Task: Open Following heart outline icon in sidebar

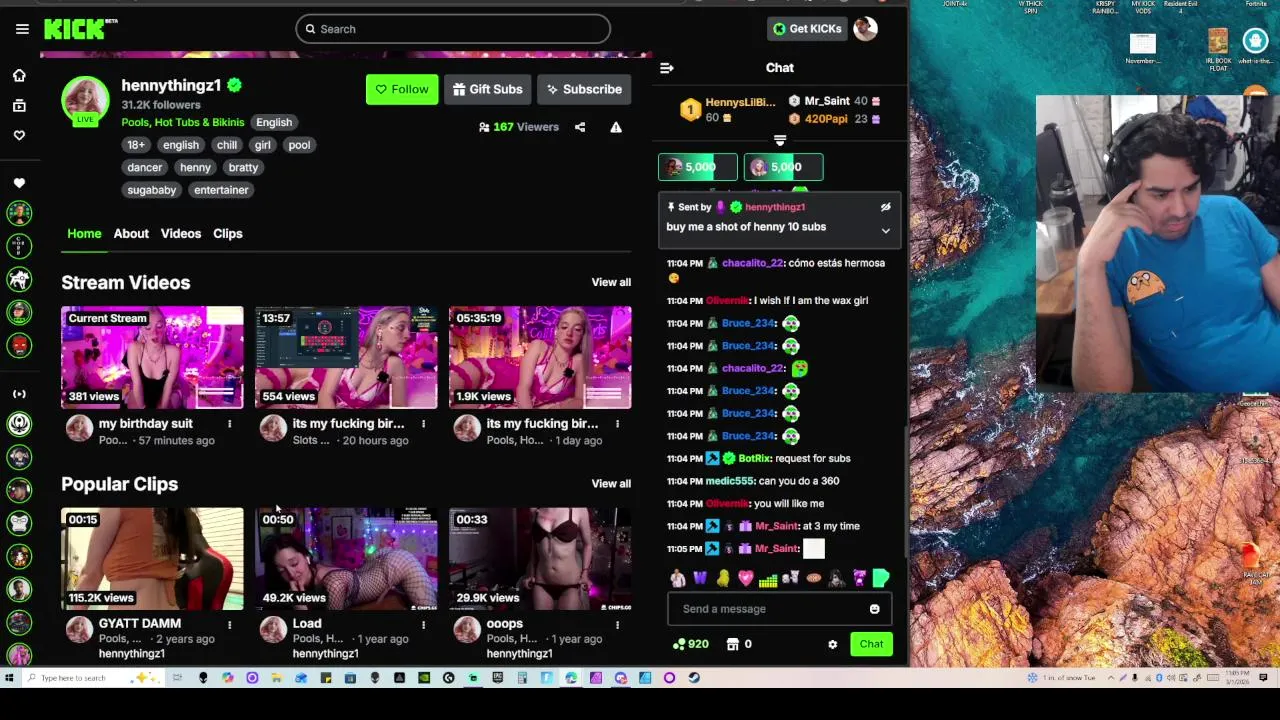Action: pyautogui.click(x=19, y=135)
